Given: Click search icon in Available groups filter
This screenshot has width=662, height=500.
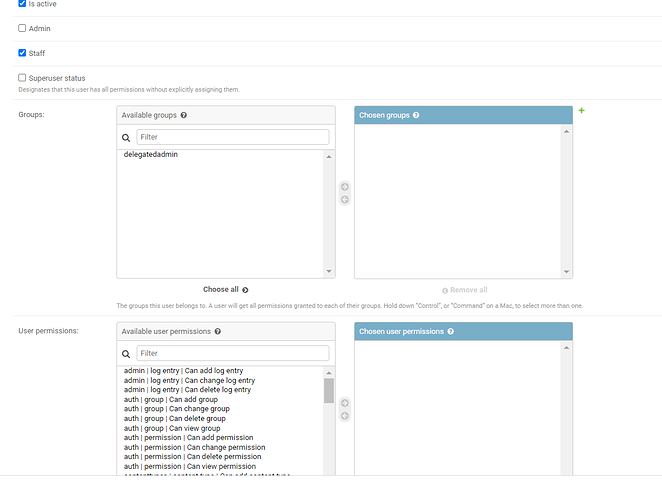Looking at the screenshot, I should tap(126, 138).
